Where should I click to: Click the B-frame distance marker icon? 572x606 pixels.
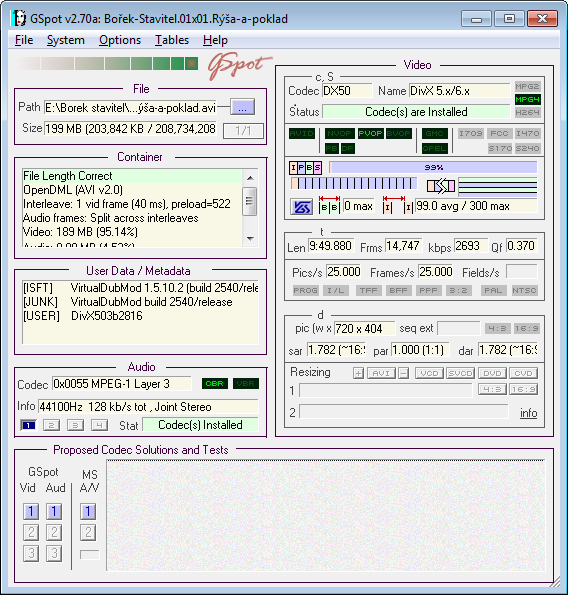329,205
